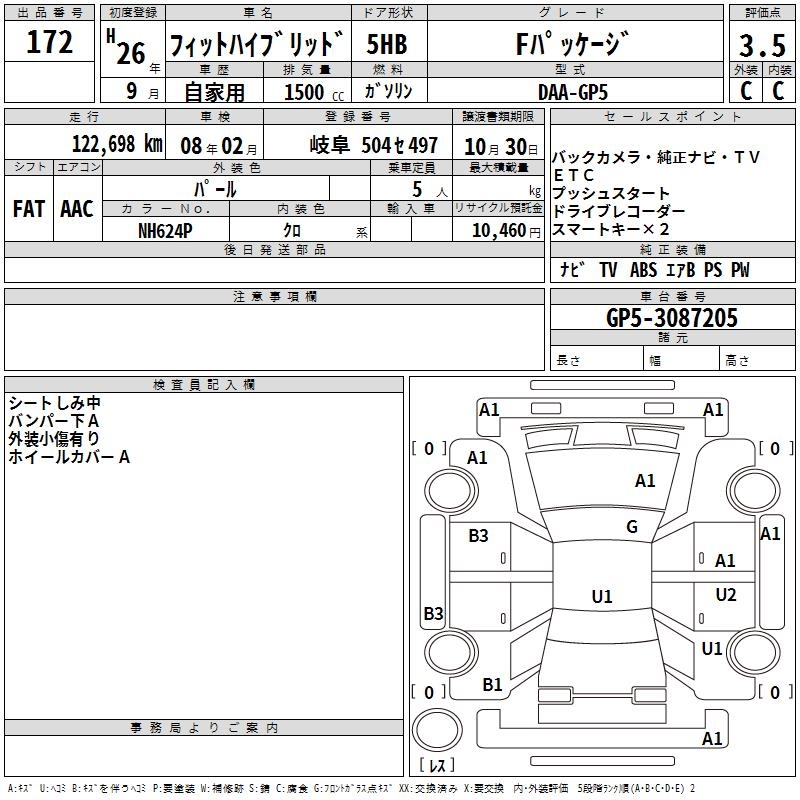Image resolution: width=800 pixels, height=800 pixels.
Task: Click the damage code legend line
Action: pyautogui.click(x=352, y=789)
